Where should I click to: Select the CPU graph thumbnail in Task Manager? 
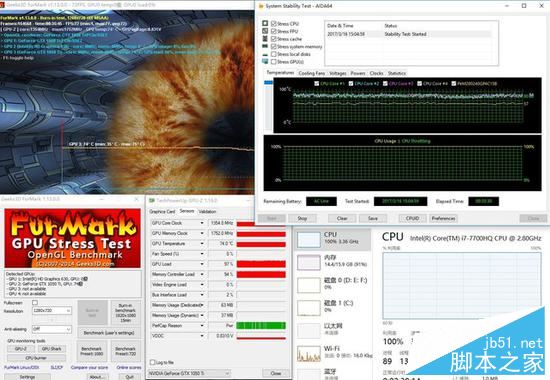coord(309,240)
